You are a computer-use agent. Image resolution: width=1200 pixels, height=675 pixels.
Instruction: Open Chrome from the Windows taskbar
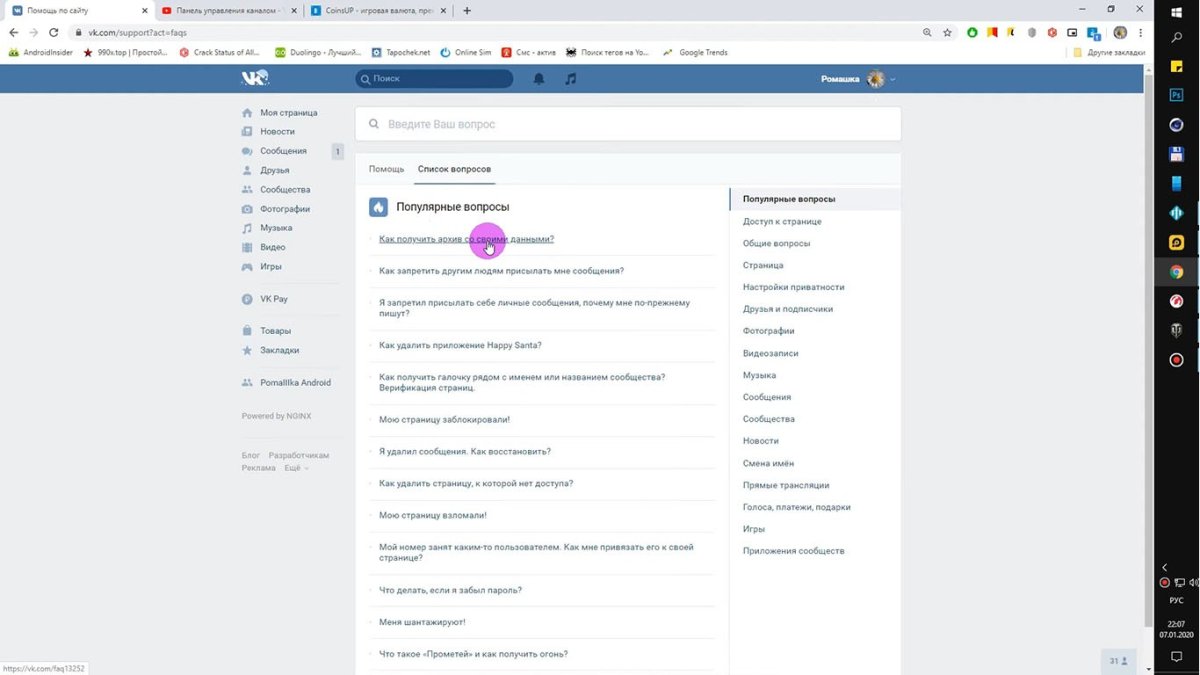point(1177,272)
